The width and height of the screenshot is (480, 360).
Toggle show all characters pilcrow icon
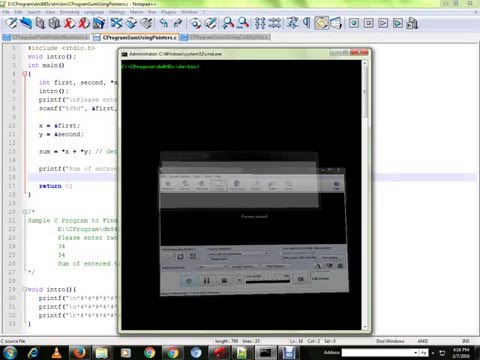pos(307,23)
